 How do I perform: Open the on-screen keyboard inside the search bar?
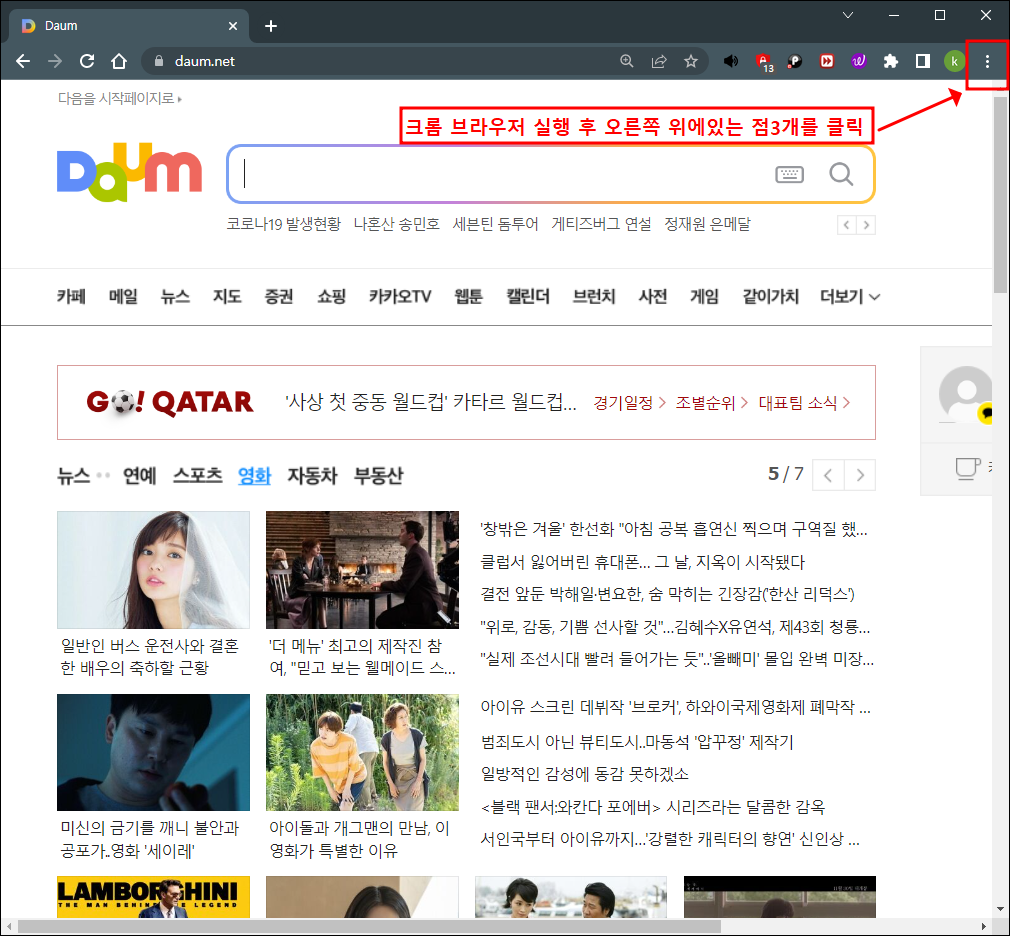789,174
